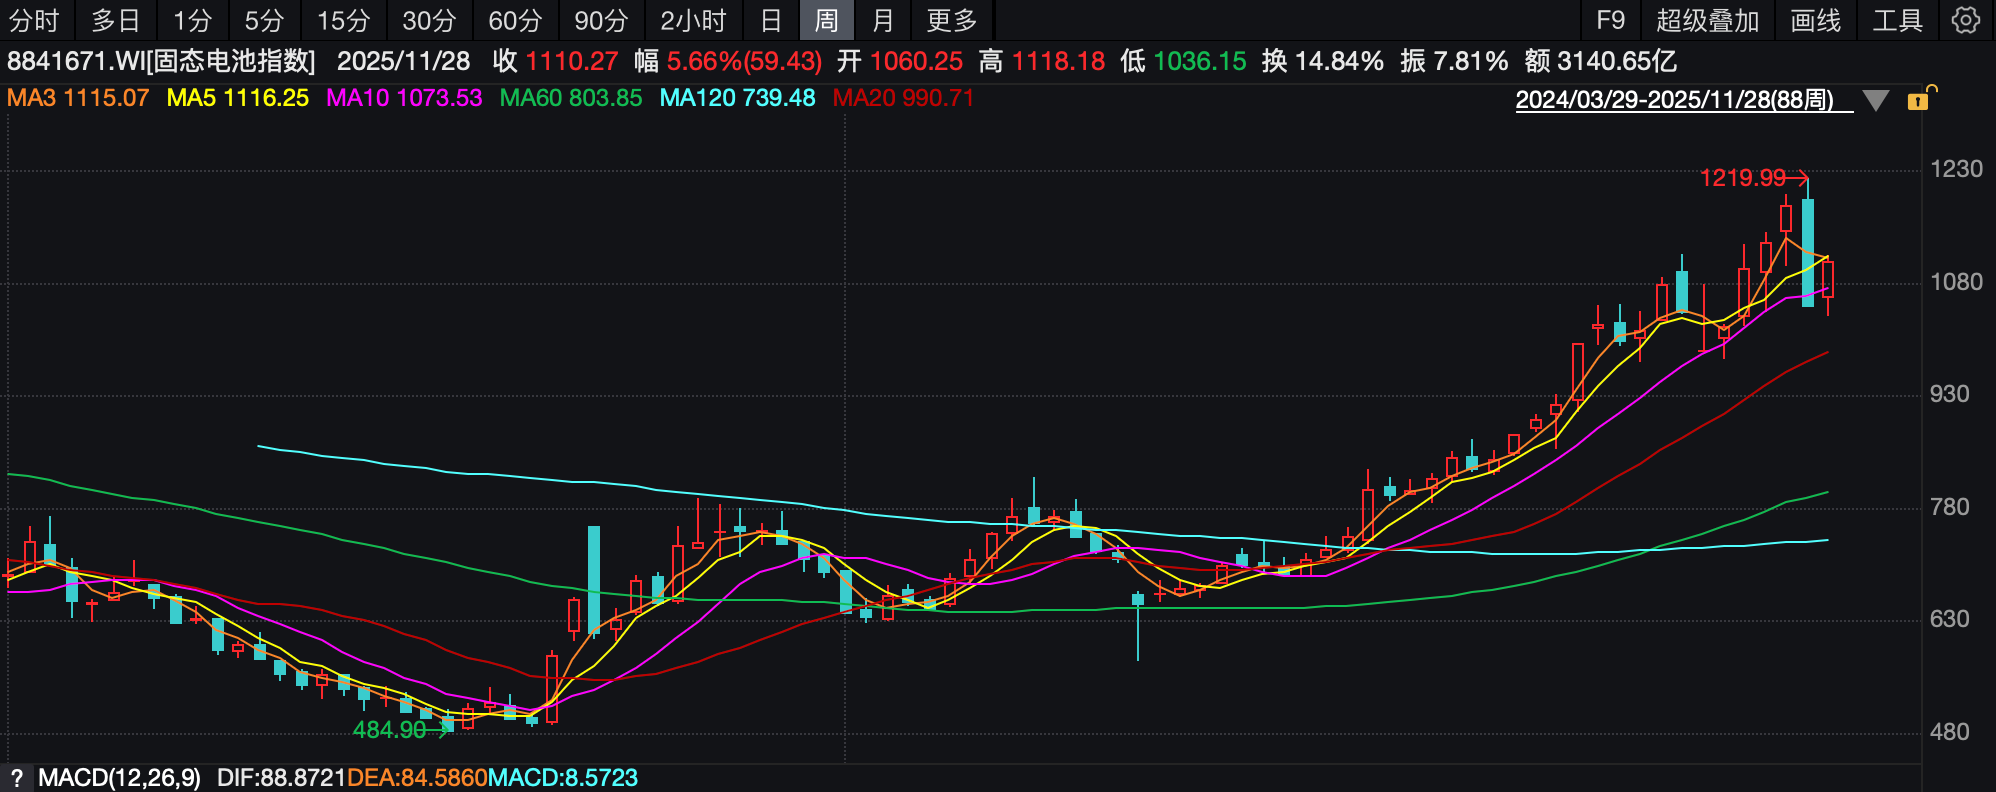1996x792 pixels.
Task: Open the 工具 tools menu
Action: (x=1897, y=20)
